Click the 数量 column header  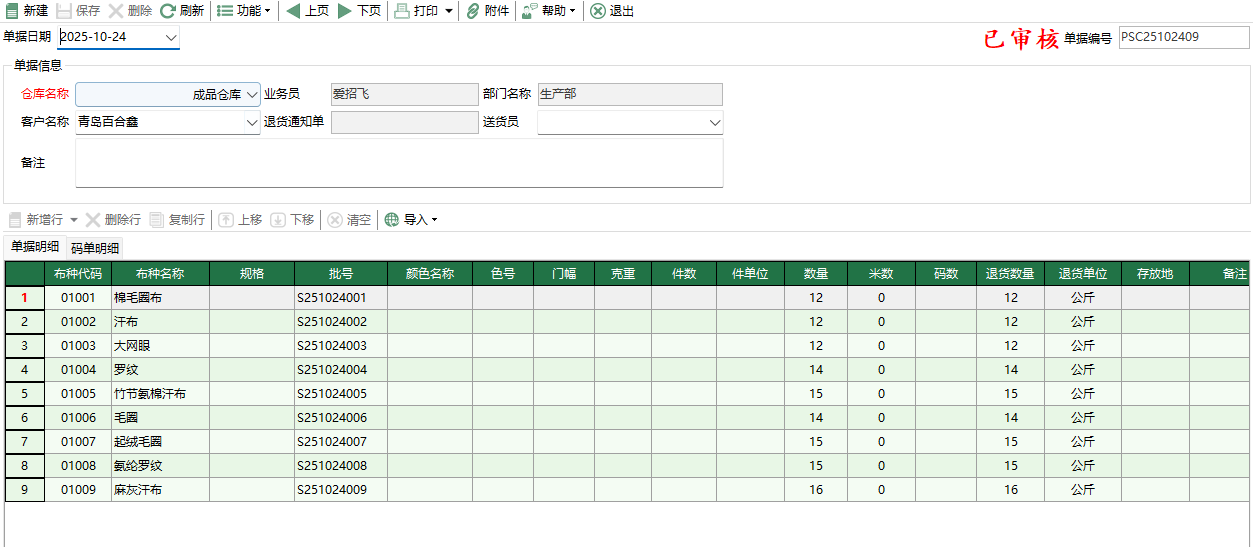pos(816,273)
